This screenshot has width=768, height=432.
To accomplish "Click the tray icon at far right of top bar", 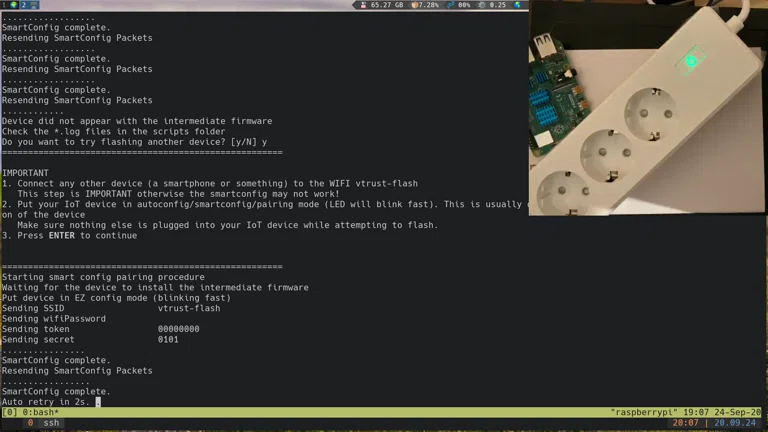I will [x=519, y=5].
